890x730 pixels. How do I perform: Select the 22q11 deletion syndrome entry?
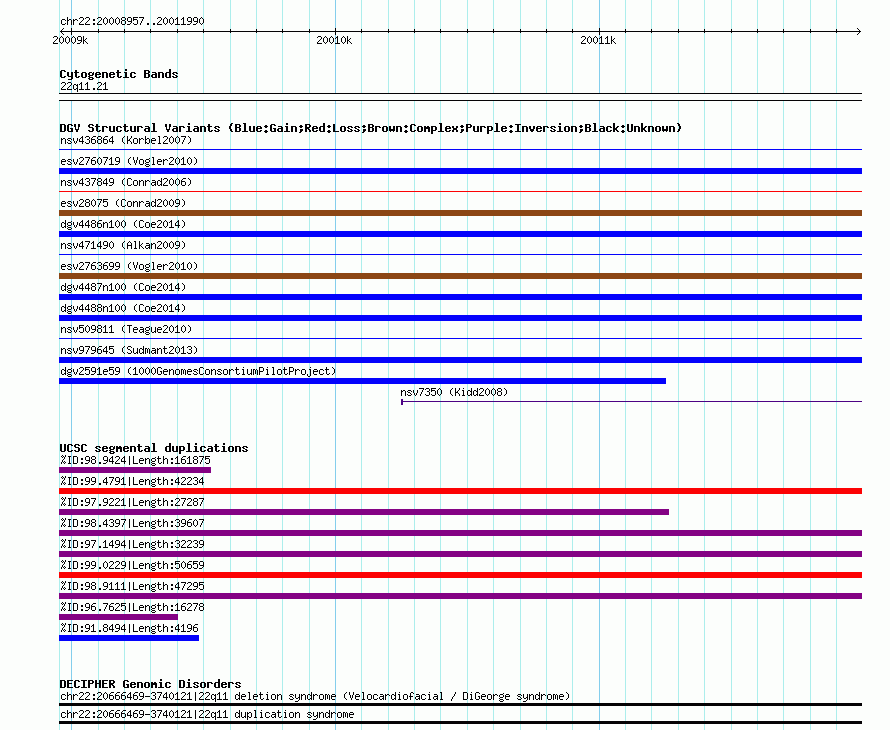[x=315, y=697]
